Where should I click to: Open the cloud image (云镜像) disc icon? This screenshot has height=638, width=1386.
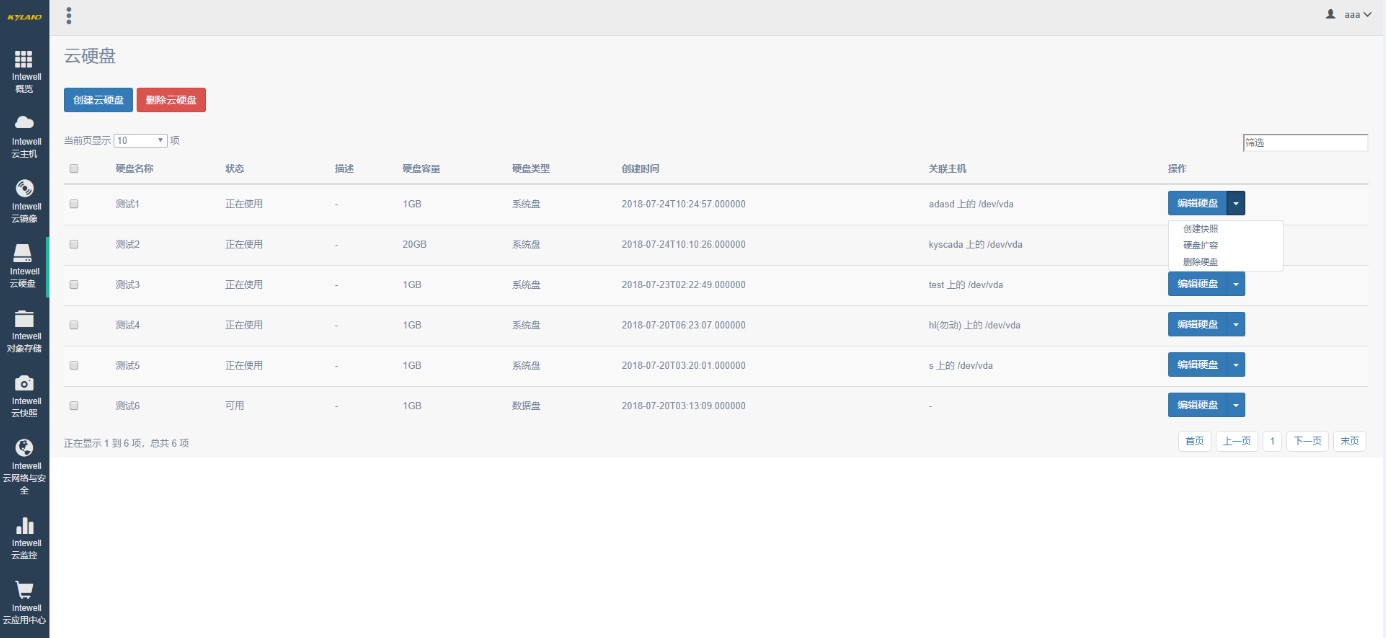coord(24,188)
